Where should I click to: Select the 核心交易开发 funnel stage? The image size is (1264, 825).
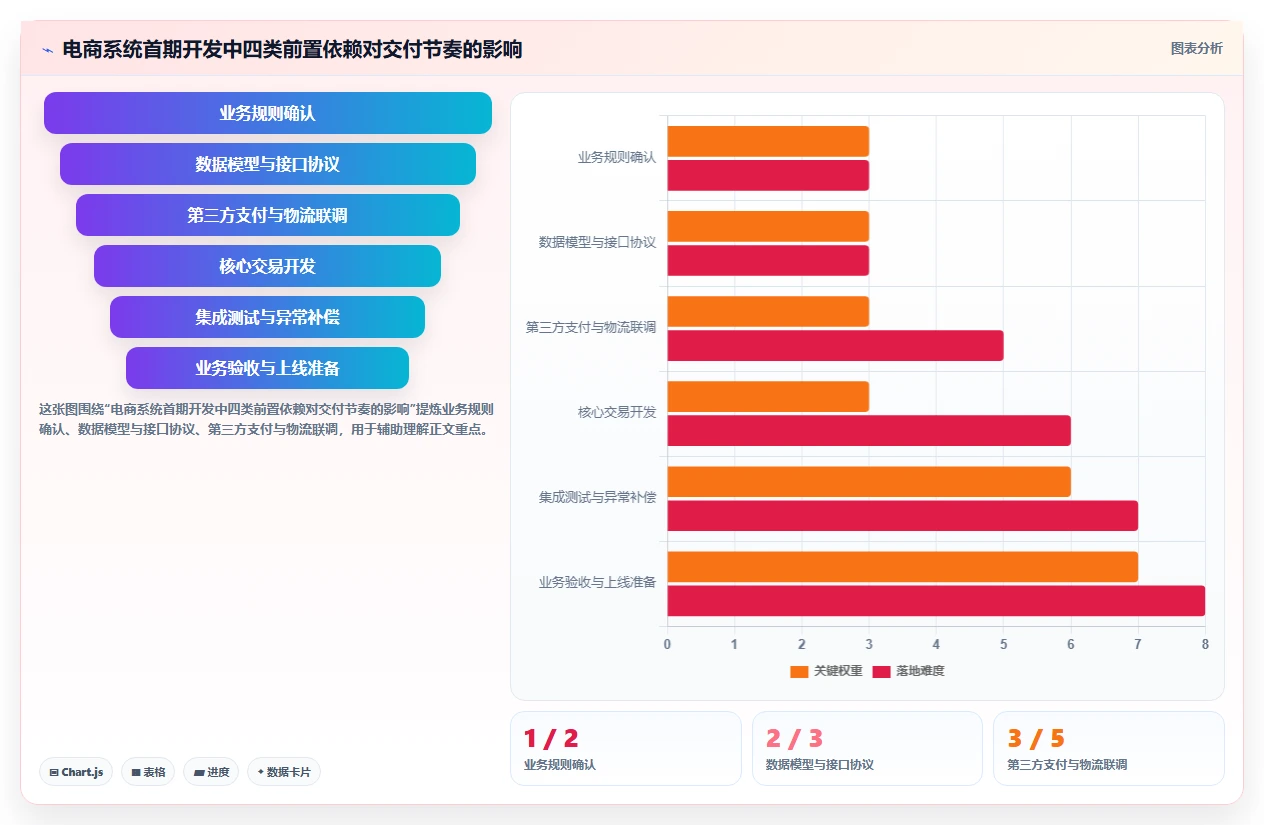(x=268, y=266)
